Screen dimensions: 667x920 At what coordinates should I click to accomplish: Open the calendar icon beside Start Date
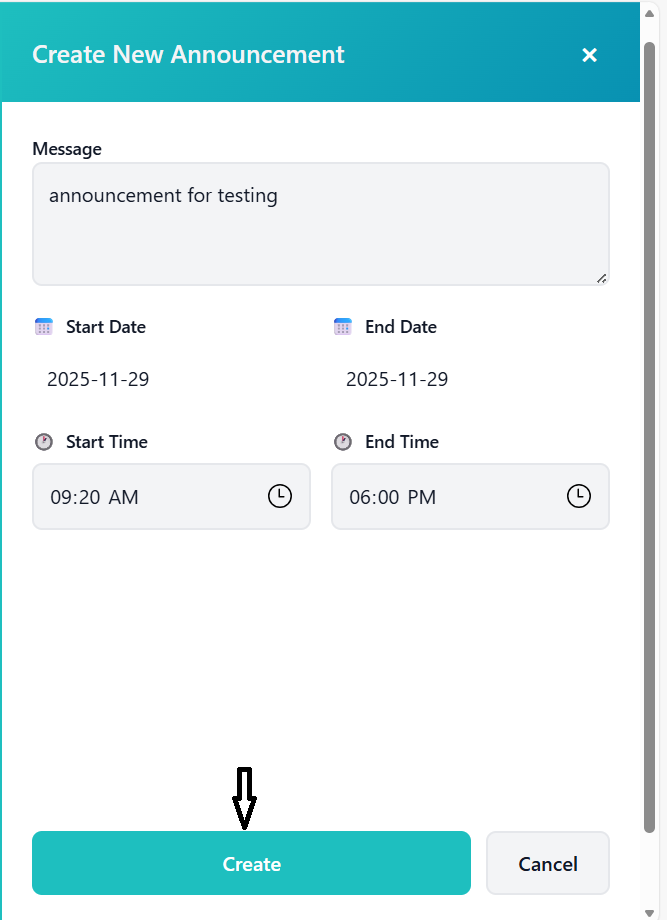[43, 326]
